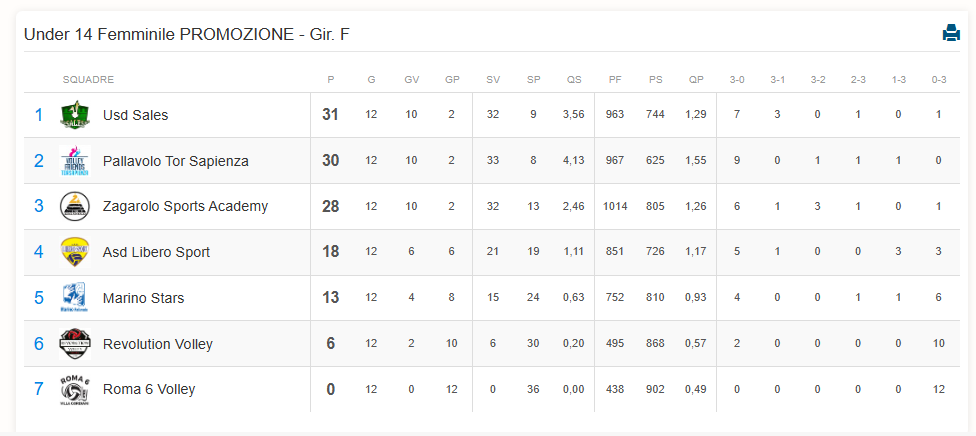
Task: Click the Asd Libero Sport logo
Action: pos(75,252)
